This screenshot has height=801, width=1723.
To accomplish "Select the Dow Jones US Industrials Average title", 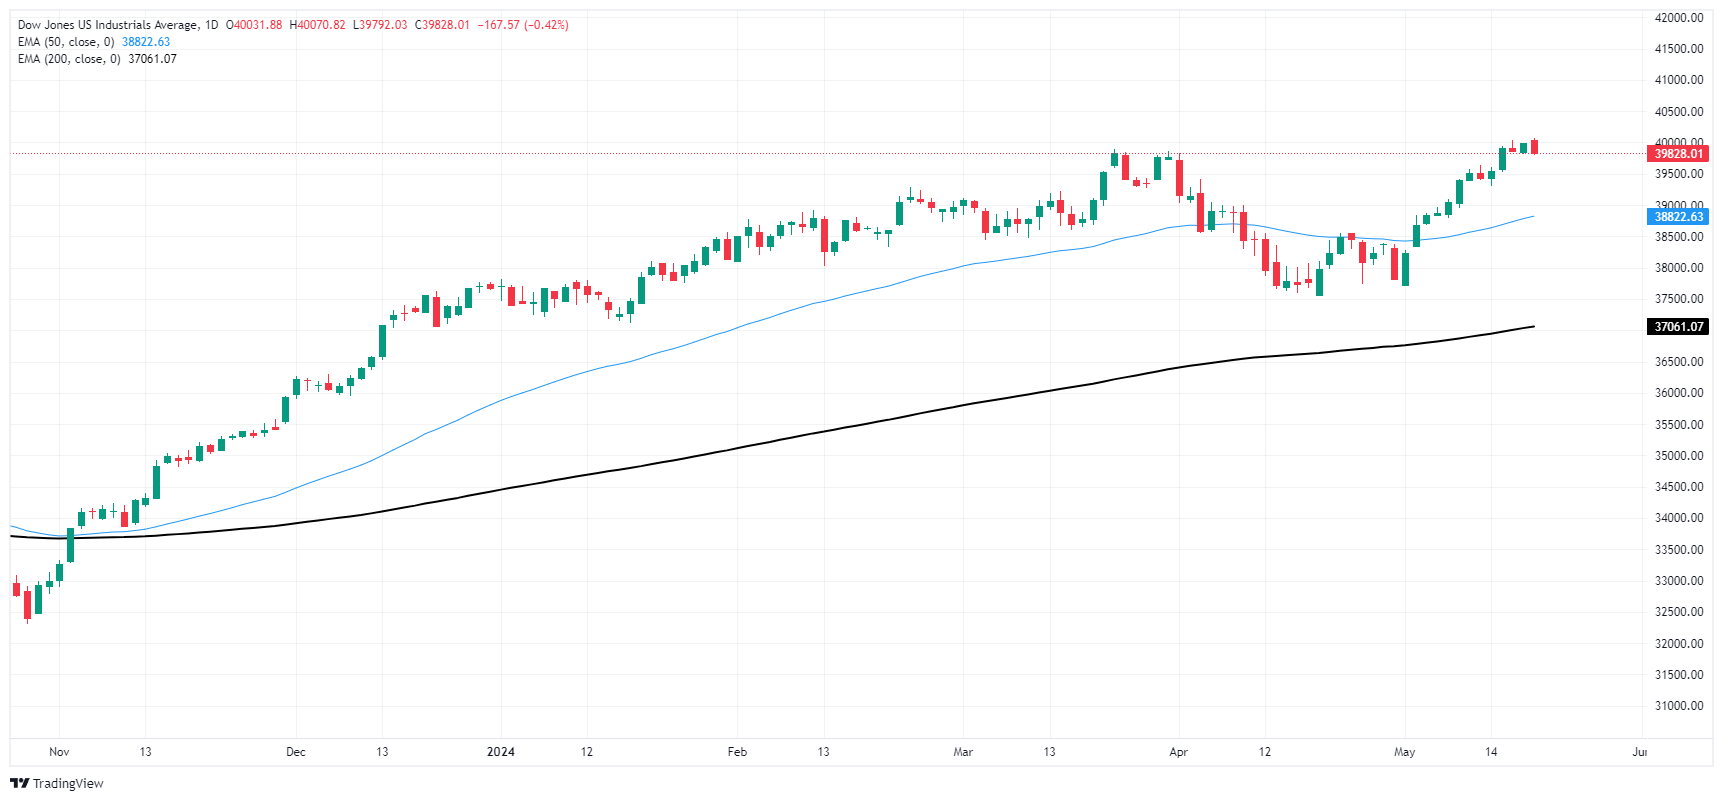I will (x=108, y=25).
